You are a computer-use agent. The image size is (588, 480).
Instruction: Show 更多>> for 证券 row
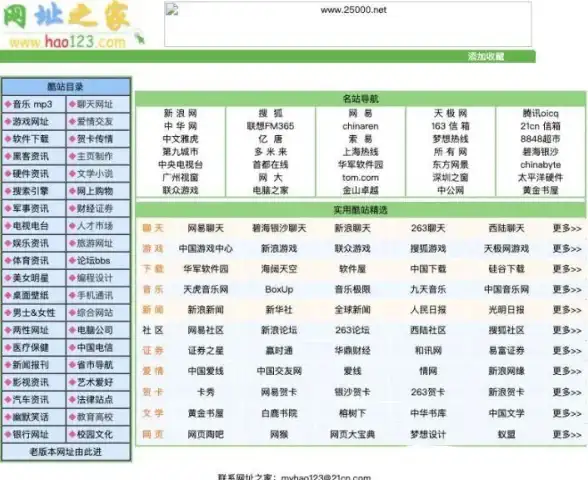click(567, 351)
